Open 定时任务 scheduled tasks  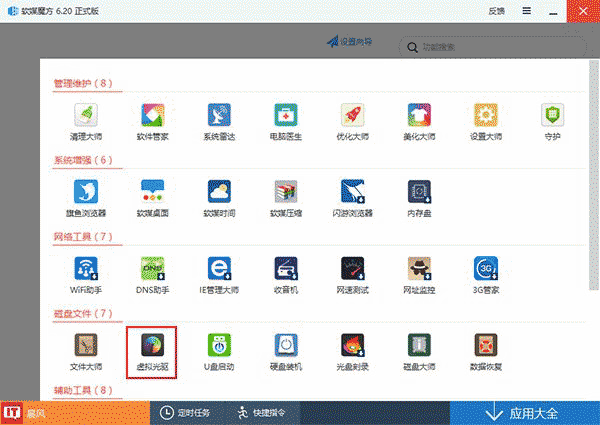(185, 413)
